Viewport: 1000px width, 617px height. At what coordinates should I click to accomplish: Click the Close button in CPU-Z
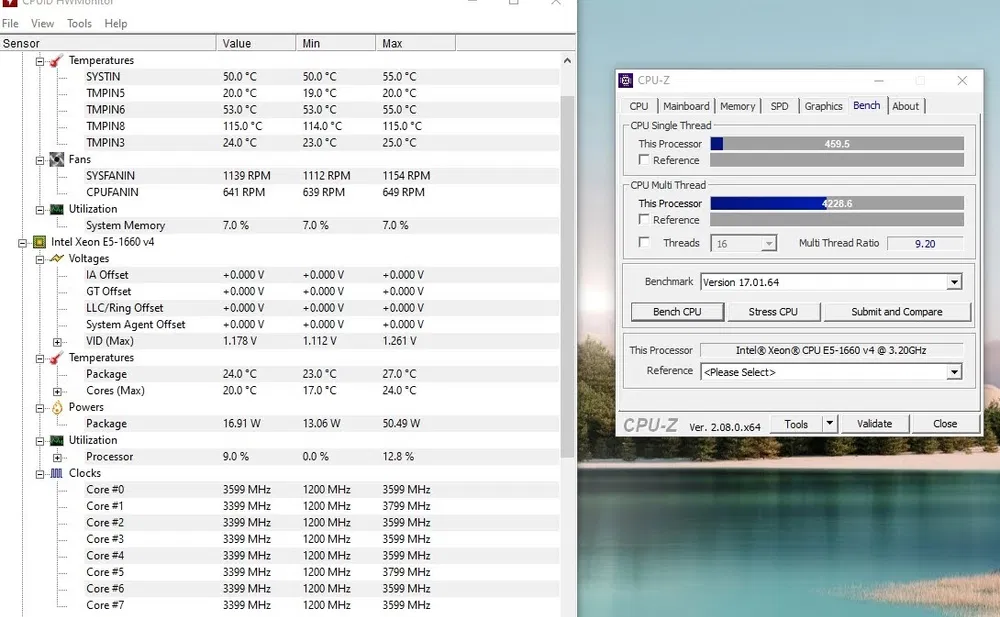point(945,424)
